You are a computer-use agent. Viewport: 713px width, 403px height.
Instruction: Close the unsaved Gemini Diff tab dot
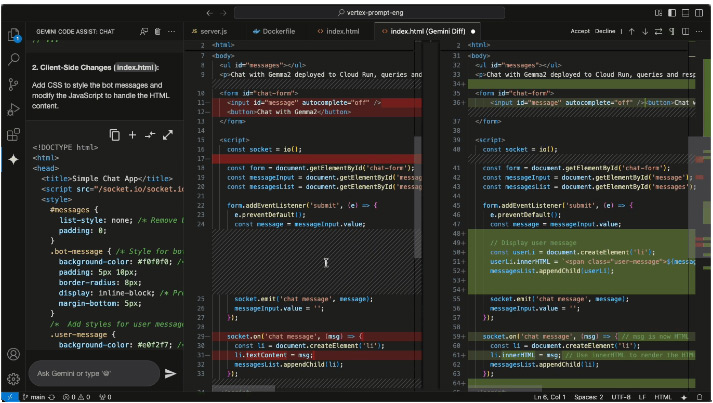pos(473,31)
